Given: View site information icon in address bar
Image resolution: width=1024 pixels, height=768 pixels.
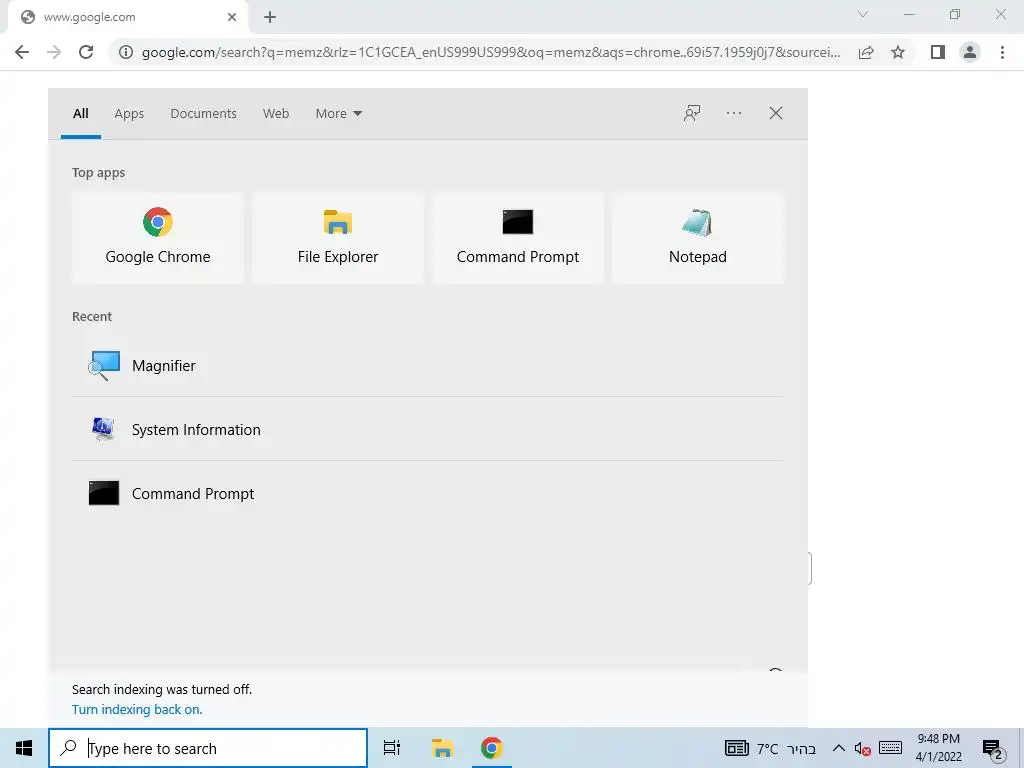Looking at the screenshot, I should (x=125, y=52).
